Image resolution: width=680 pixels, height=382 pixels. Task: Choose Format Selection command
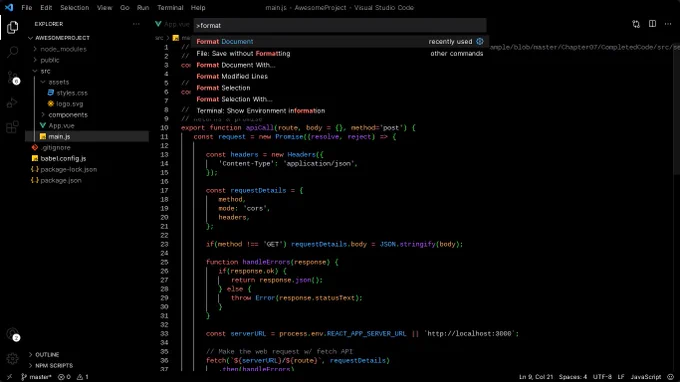(340, 88)
